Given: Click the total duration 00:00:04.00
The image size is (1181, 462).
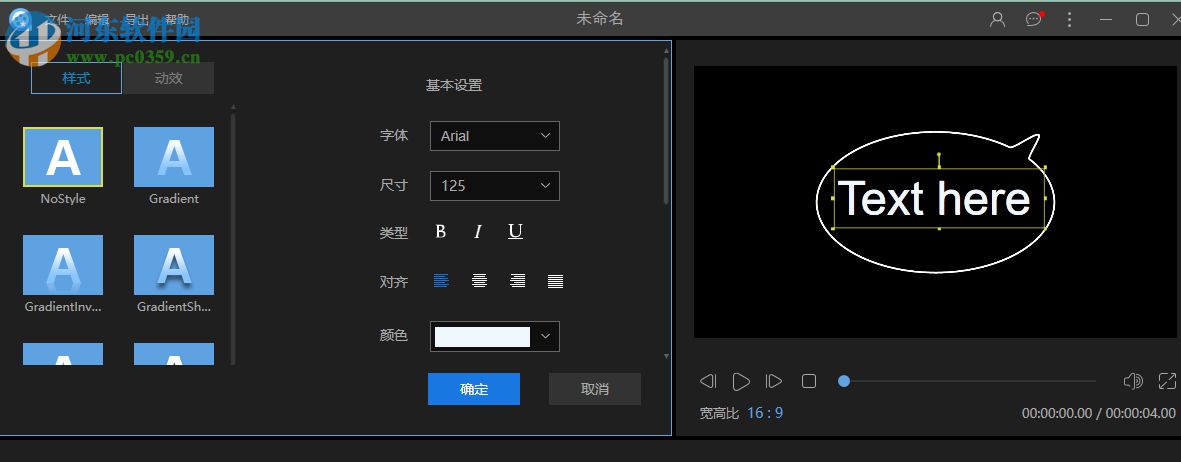Looking at the screenshot, I should [1140, 413].
